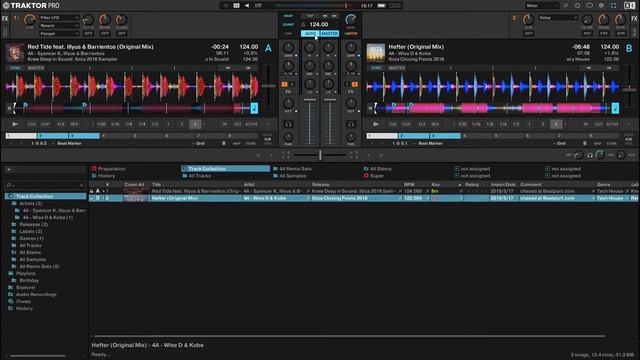Screen dimensions: 640x360
Task: Click the Deck A cover art thumbnail
Action: pos(15,53)
